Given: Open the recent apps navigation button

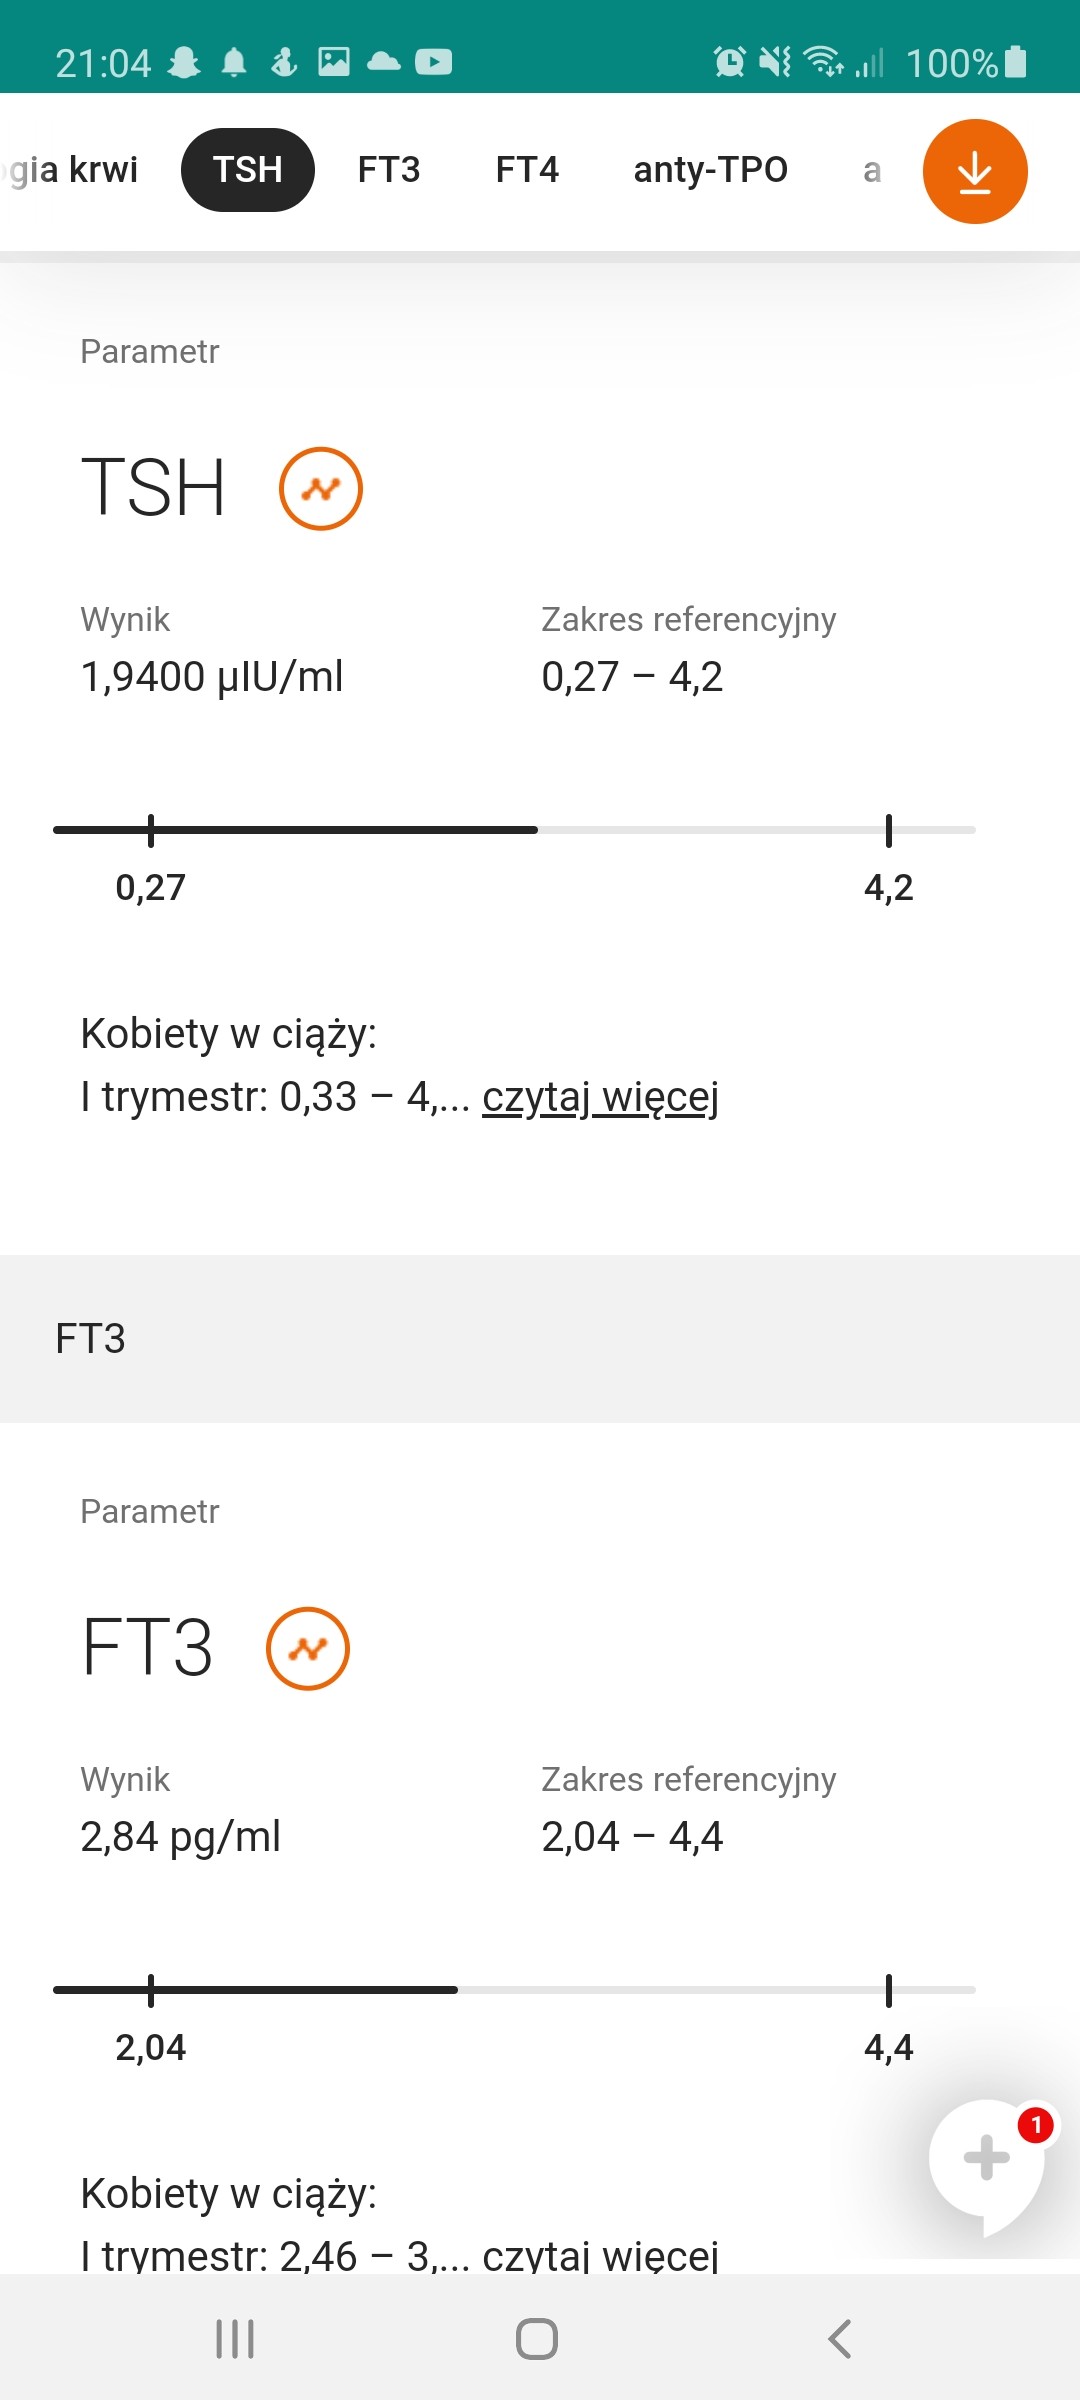Looking at the screenshot, I should point(236,2339).
